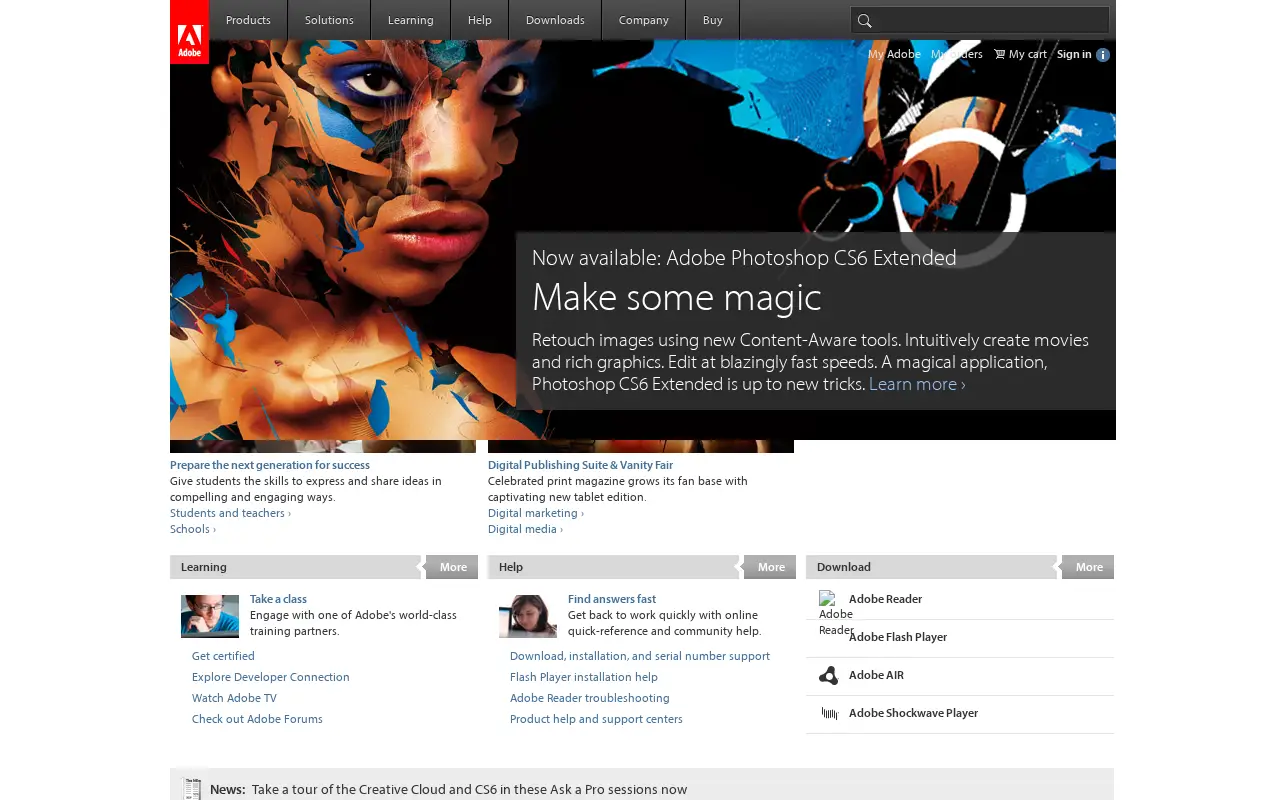Open Explore Developer Connection
The height and width of the screenshot is (800, 1280).
point(271,677)
